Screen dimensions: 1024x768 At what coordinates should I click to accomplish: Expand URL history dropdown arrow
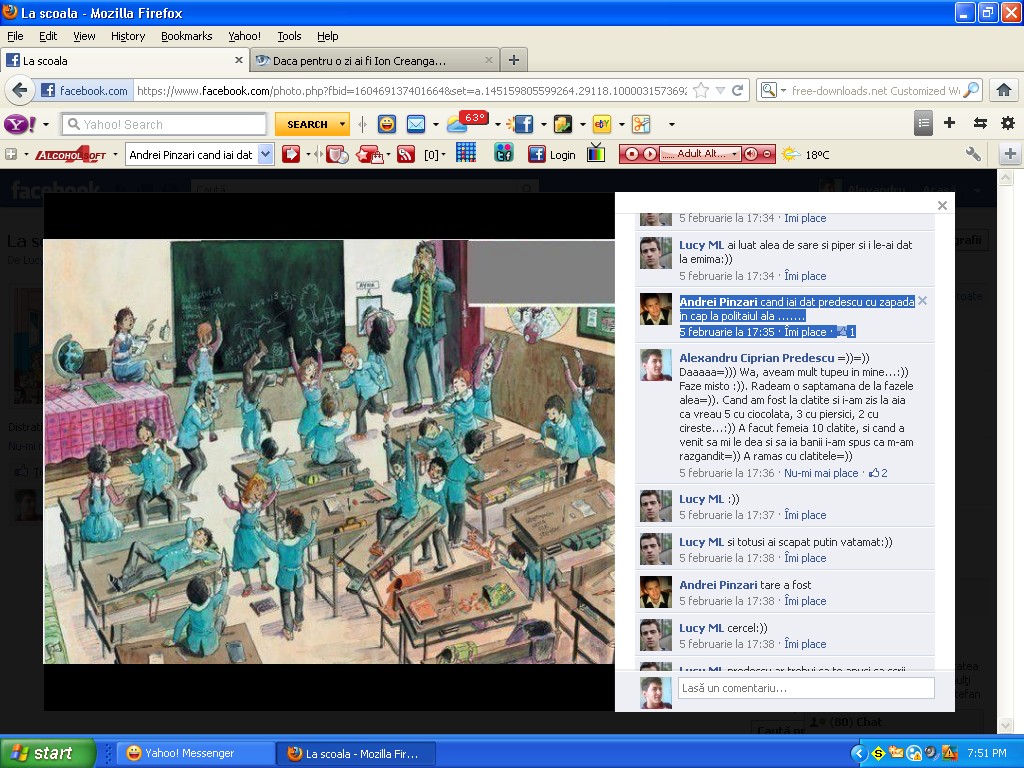click(720, 91)
